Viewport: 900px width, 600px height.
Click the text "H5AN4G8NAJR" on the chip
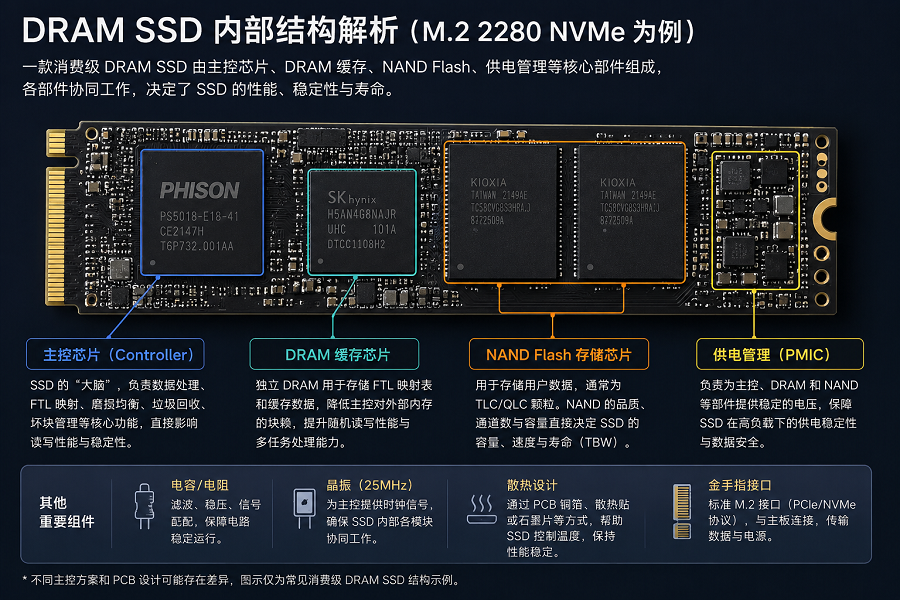pyautogui.click(x=362, y=214)
